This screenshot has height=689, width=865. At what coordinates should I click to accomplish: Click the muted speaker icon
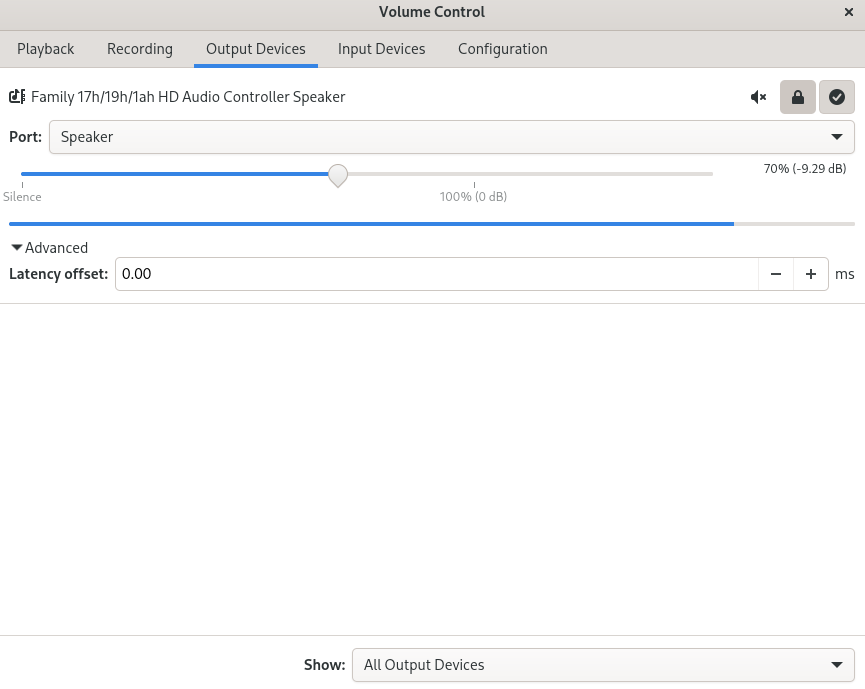pos(758,97)
